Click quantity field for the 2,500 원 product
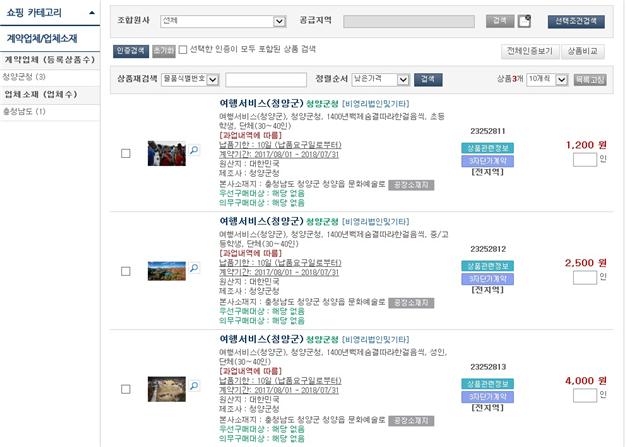626x447 pixels. [x=585, y=277]
